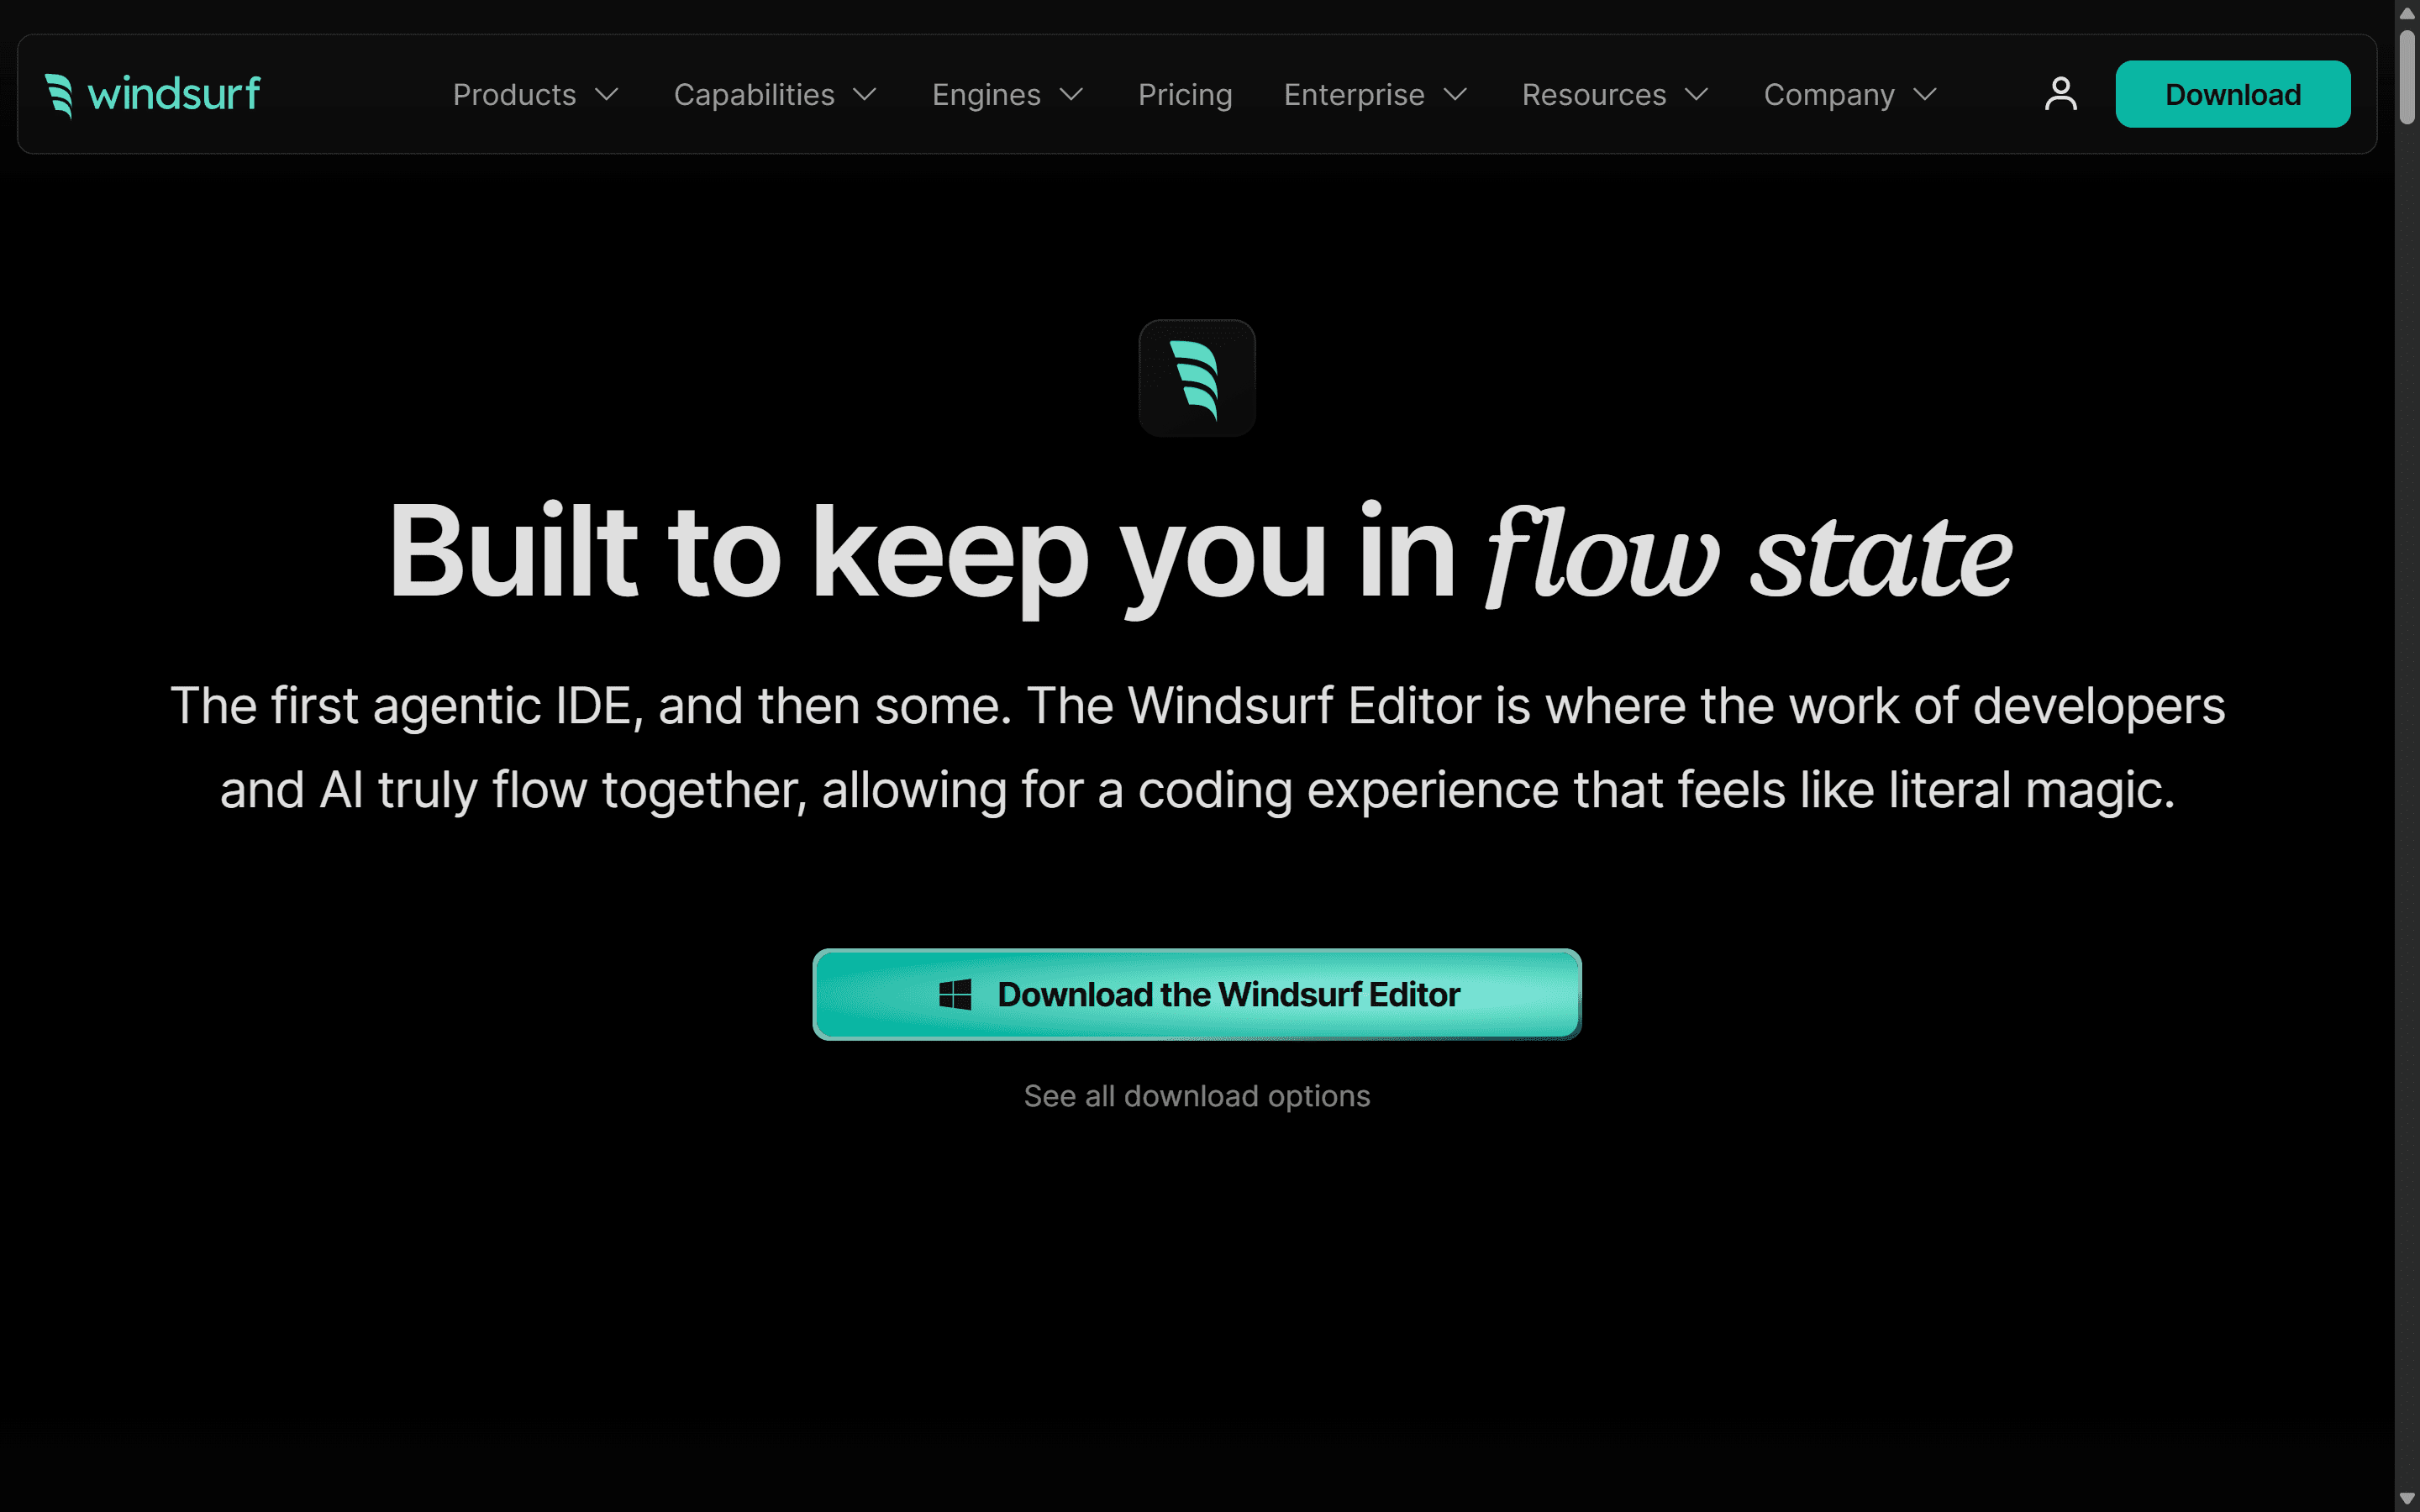The width and height of the screenshot is (2420, 1512).
Task: Expand the Products dropdown chevron
Action: pyautogui.click(x=607, y=95)
